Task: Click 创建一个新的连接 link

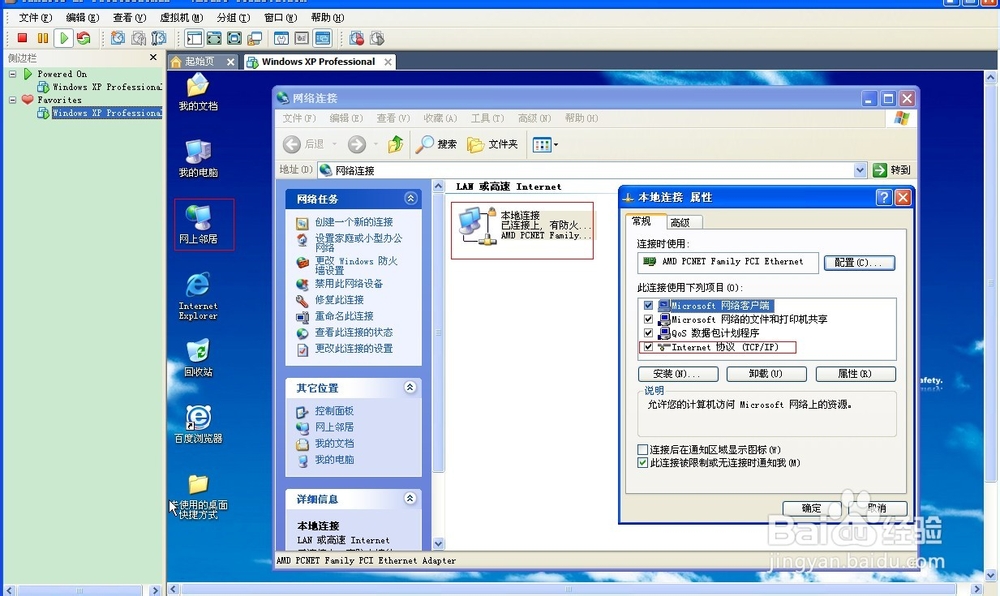Action: (x=354, y=222)
